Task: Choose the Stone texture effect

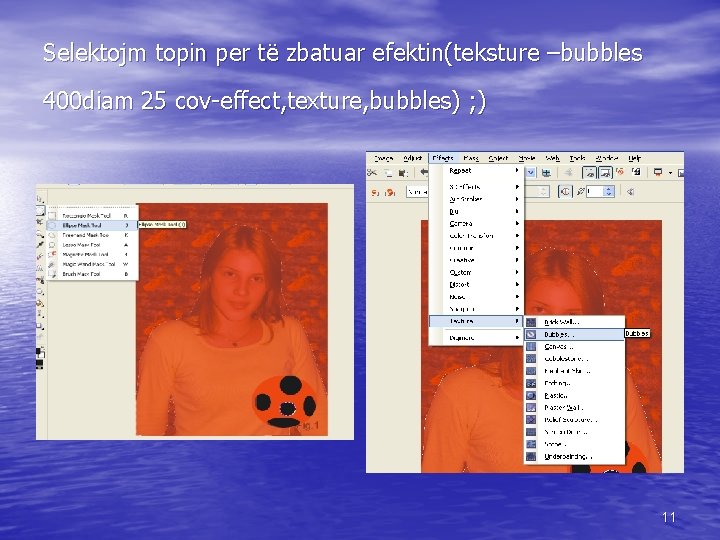Action: pos(574,444)
